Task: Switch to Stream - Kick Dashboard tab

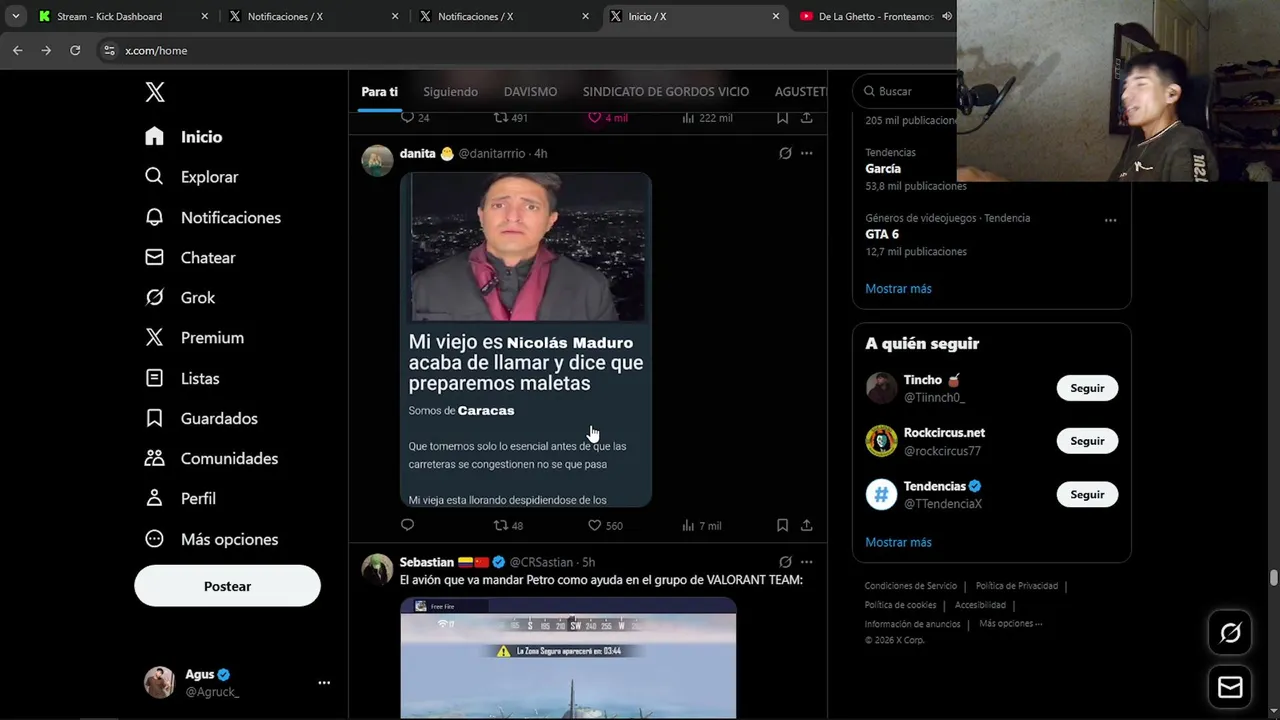Action: pyautogui.click(x=123, y=16)
